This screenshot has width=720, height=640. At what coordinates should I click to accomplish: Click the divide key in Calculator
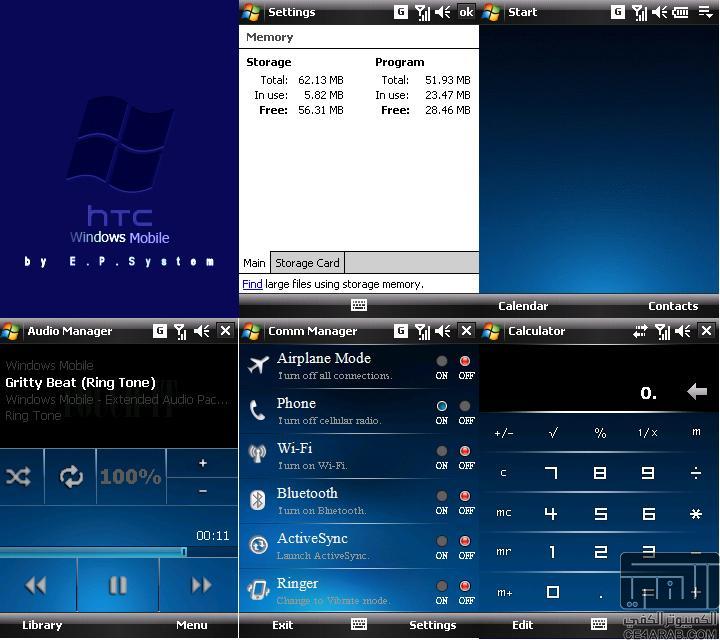pyautogui.click(x=696, y=472)
